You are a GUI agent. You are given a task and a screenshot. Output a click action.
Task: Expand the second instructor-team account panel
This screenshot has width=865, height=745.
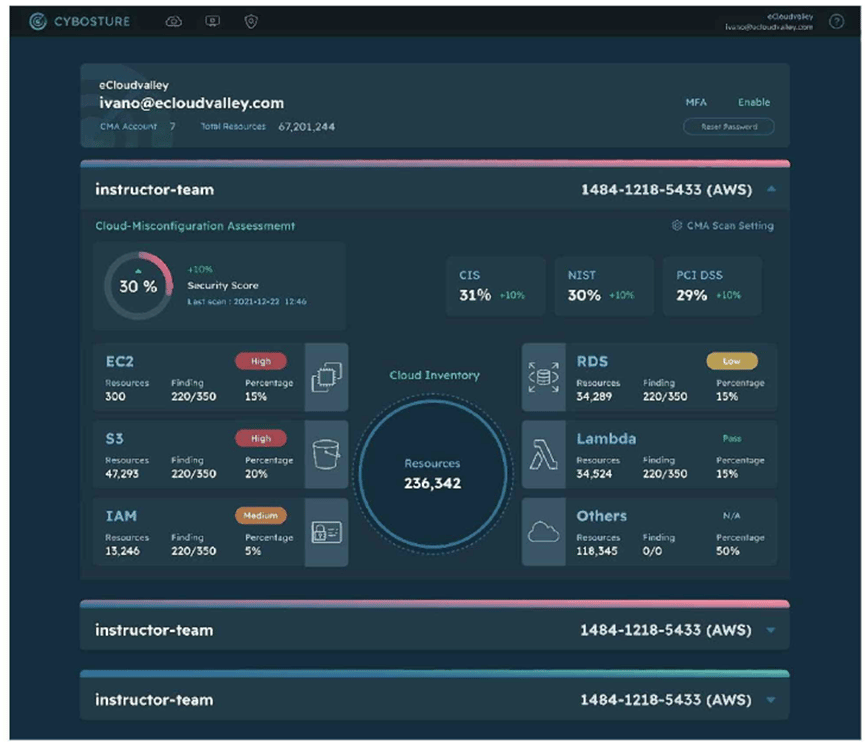point(770,631)
